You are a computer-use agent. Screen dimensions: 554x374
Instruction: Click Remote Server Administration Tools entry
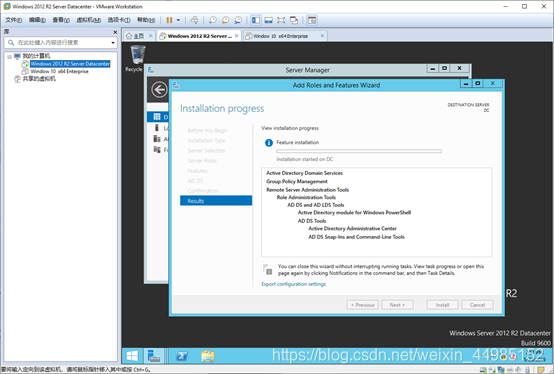tap(307, 190)
